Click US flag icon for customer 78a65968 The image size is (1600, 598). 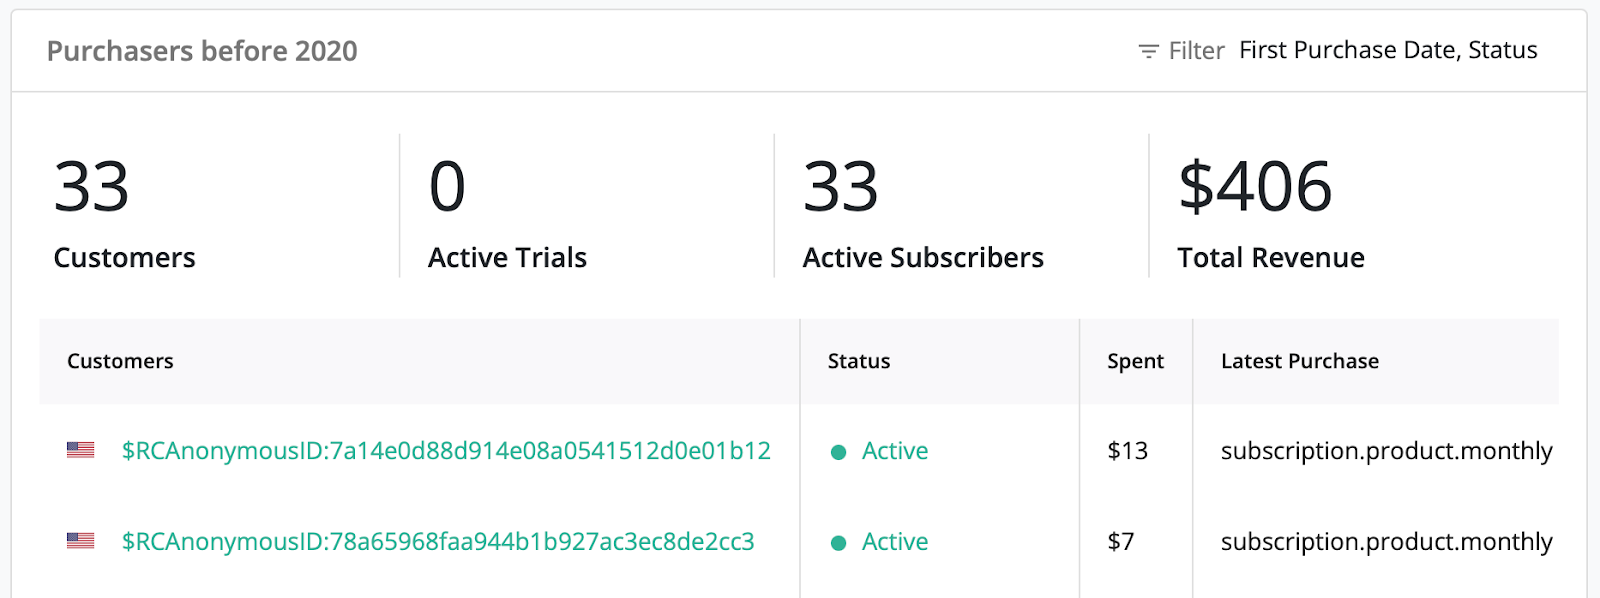pos(80,541)
